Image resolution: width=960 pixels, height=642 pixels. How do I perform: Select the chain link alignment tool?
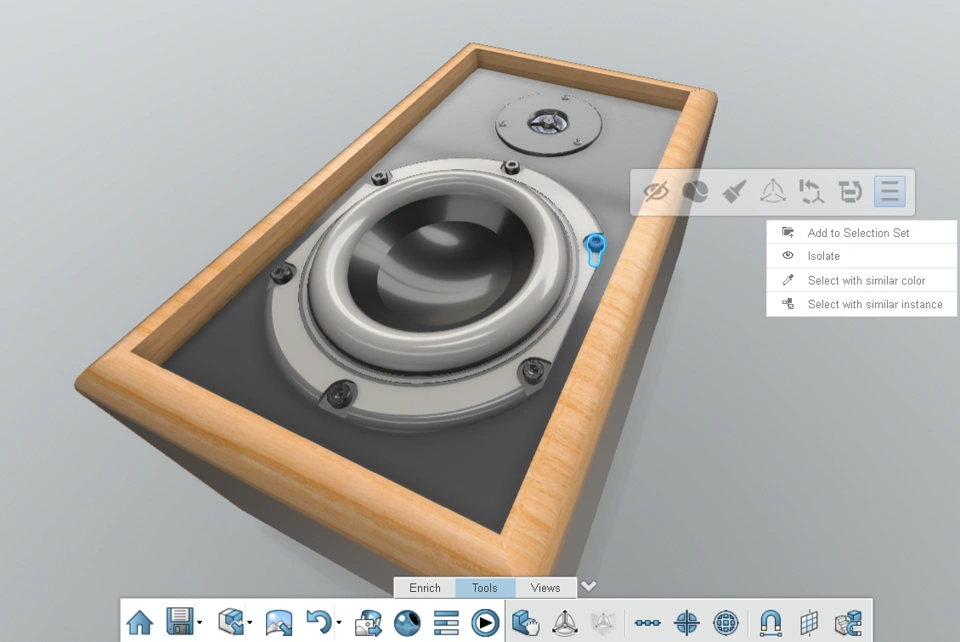pos(647,623)
